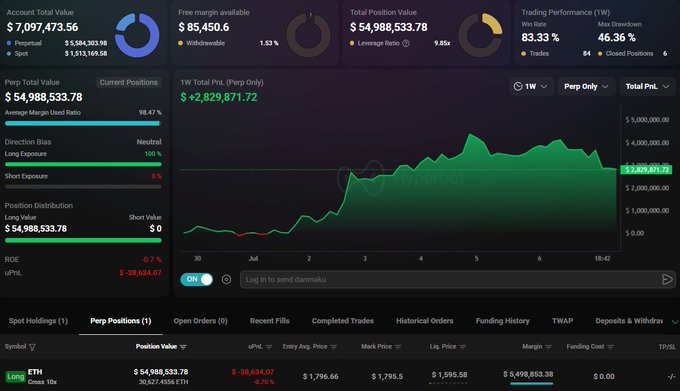Click the Current Positions button
The image size is (680, 391).
[x=128, y=82]
